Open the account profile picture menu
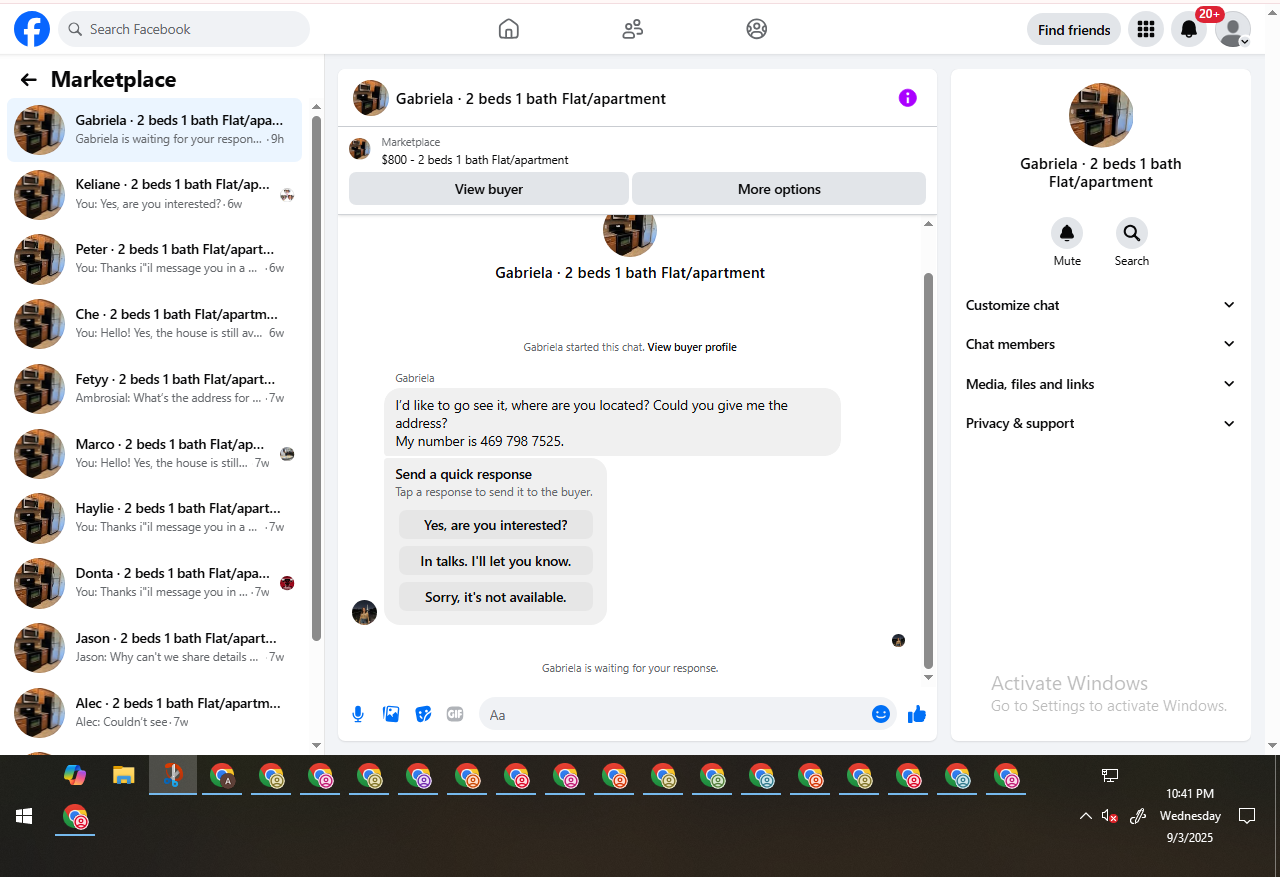Viewport: 1280px width, 877px height. [x=1232, y=29]
